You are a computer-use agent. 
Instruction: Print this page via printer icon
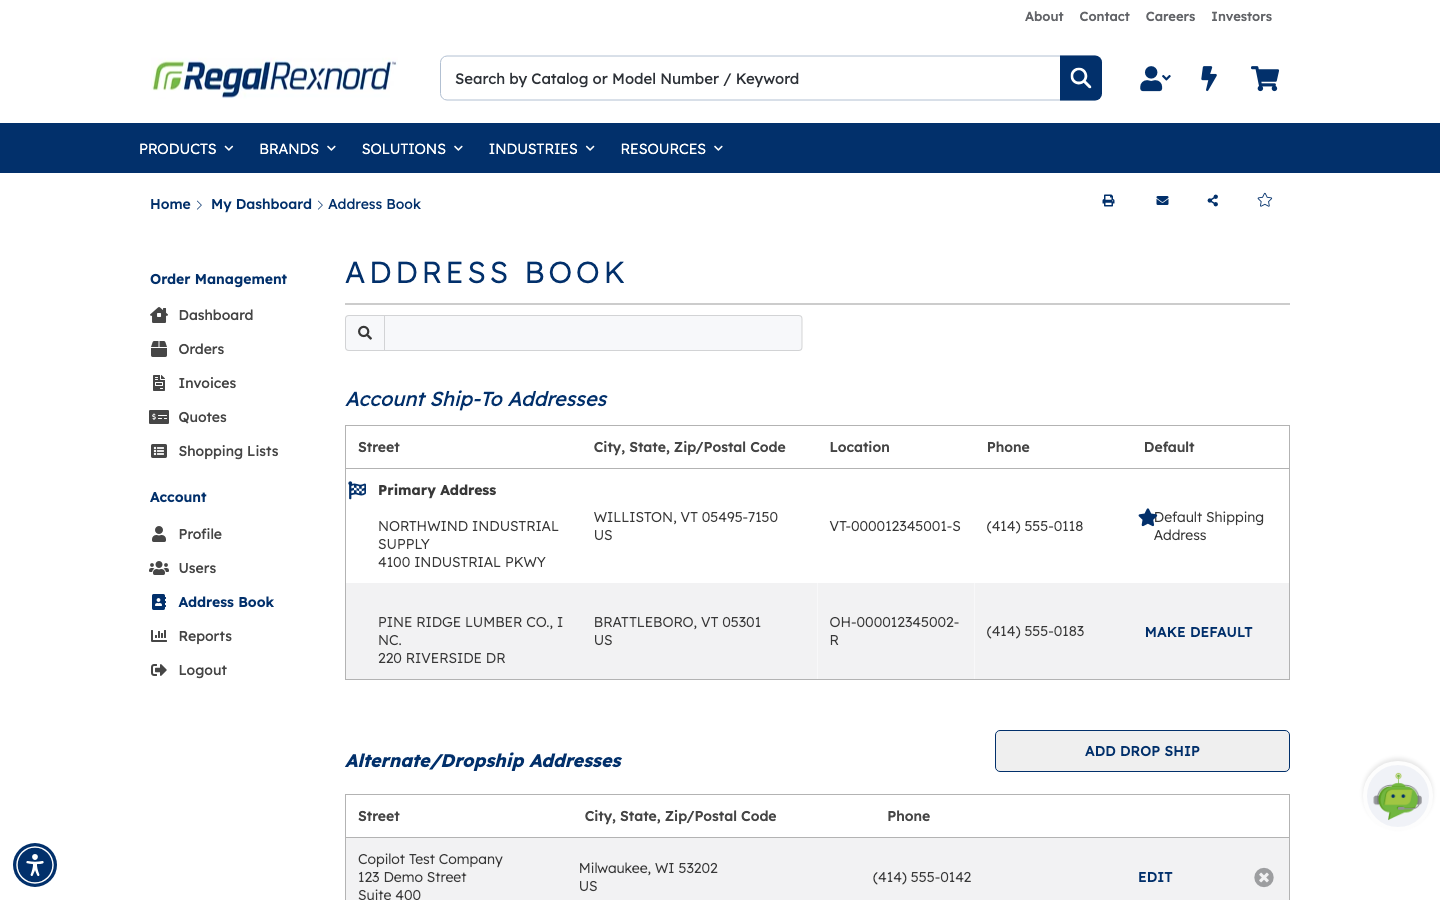1108,200
